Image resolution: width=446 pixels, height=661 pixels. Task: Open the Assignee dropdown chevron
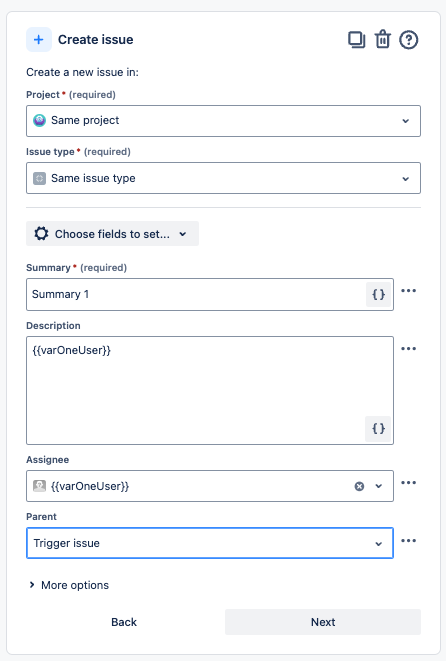[x=379, y=486]
